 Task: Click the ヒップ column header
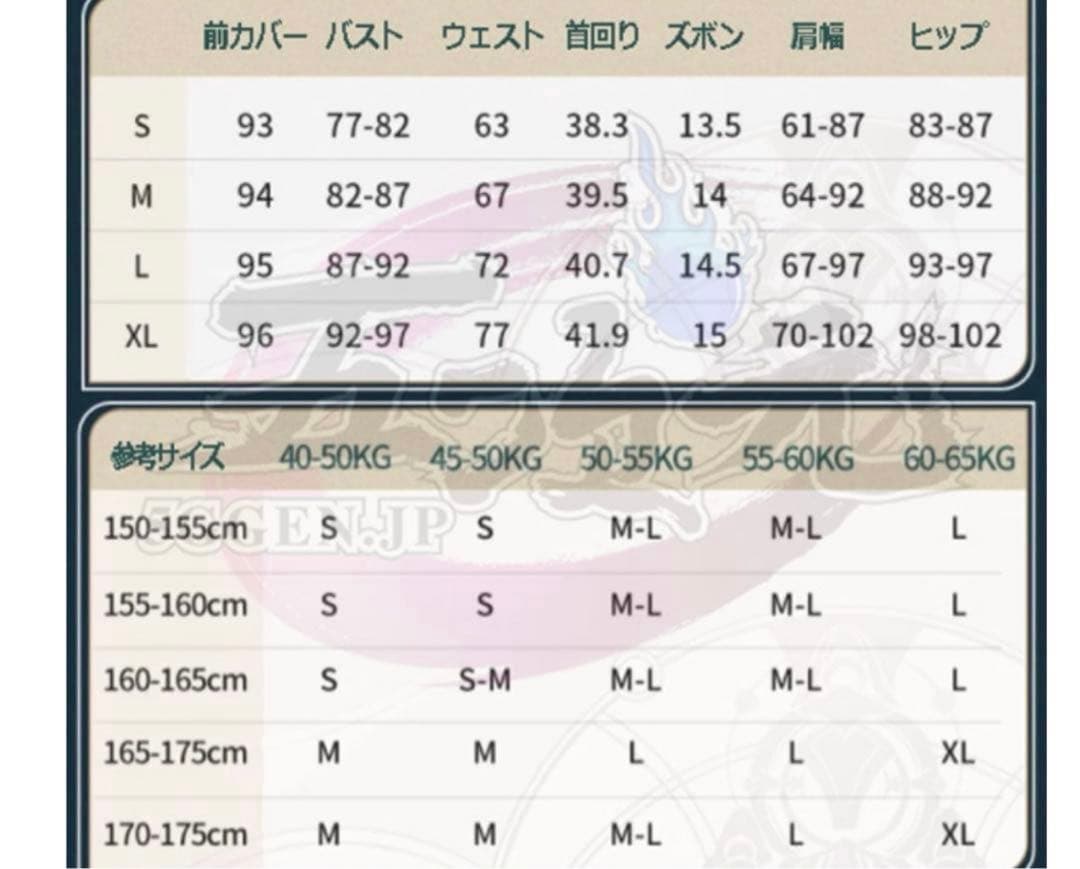coord(947,38)
